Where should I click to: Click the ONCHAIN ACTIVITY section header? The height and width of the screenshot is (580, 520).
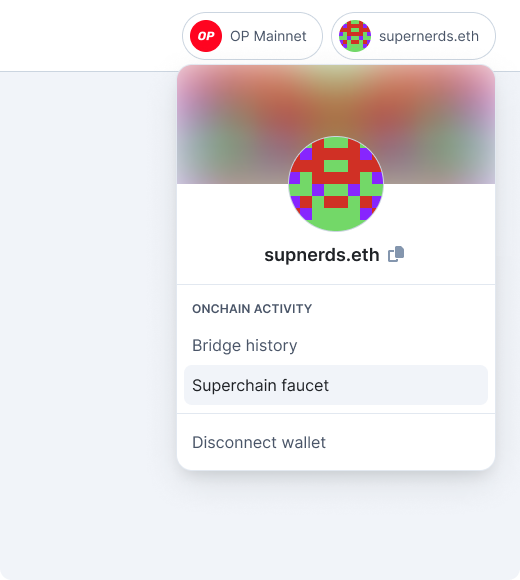(x=252, y=309)
